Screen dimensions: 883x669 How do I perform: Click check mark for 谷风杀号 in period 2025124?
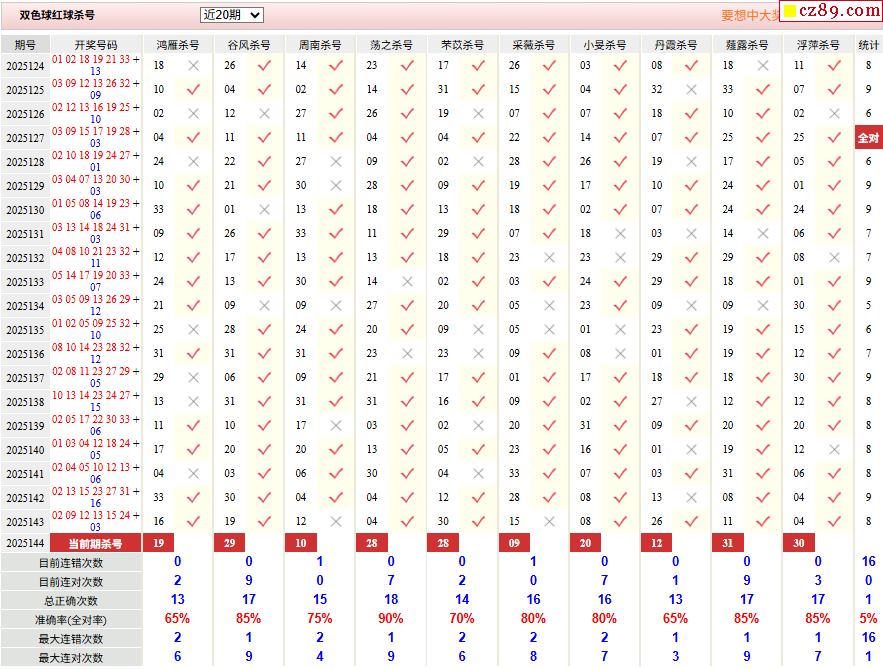[264, 66]
